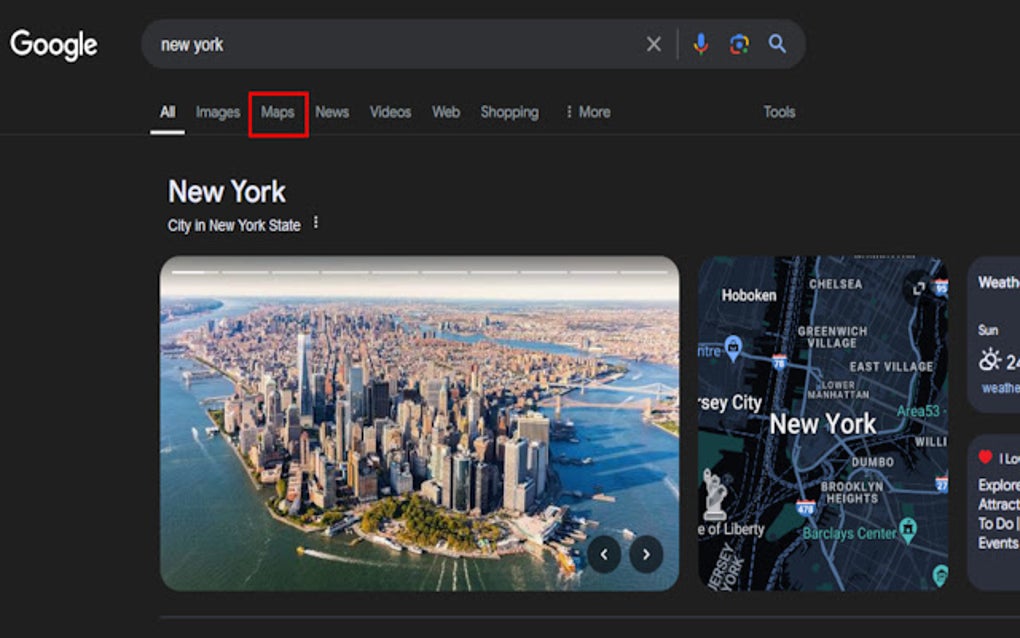Click the magnifying glass search icon
This screenshot has width=1020, height=638.
[x=776, y=43]
